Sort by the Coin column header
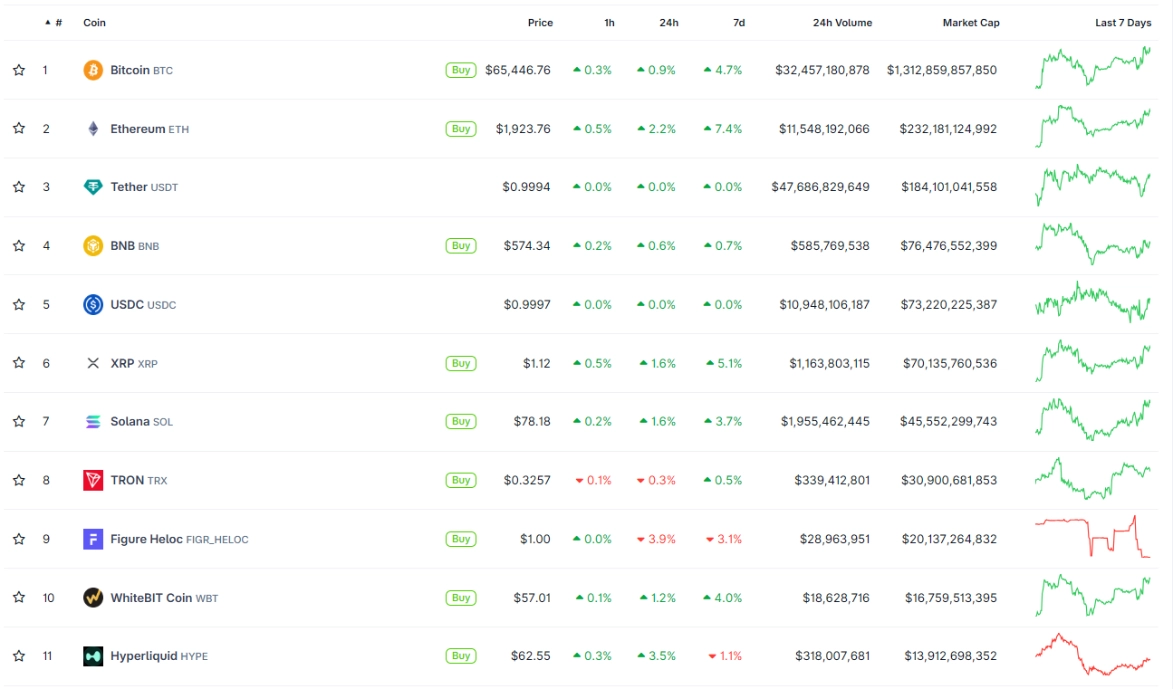 pos(94,23)
